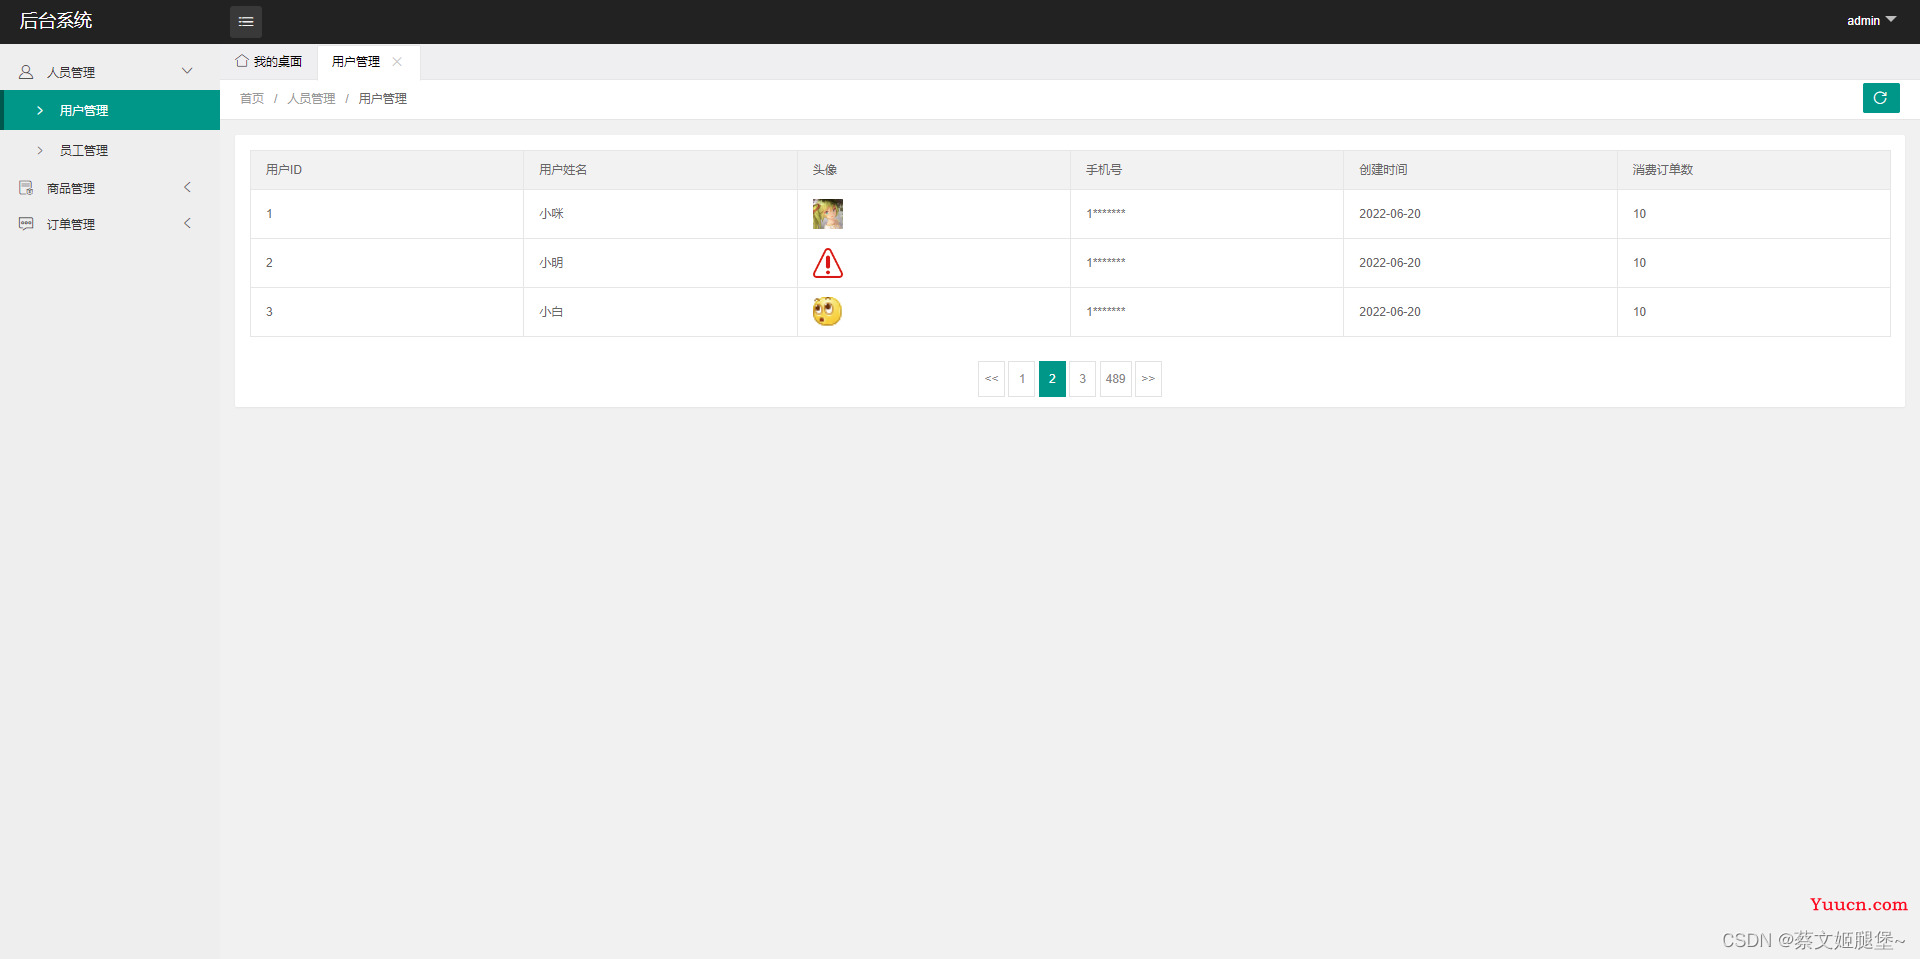Click the person icon beside 人员管理
Viewport: 1920px width, 959px height.
(26, 72)
